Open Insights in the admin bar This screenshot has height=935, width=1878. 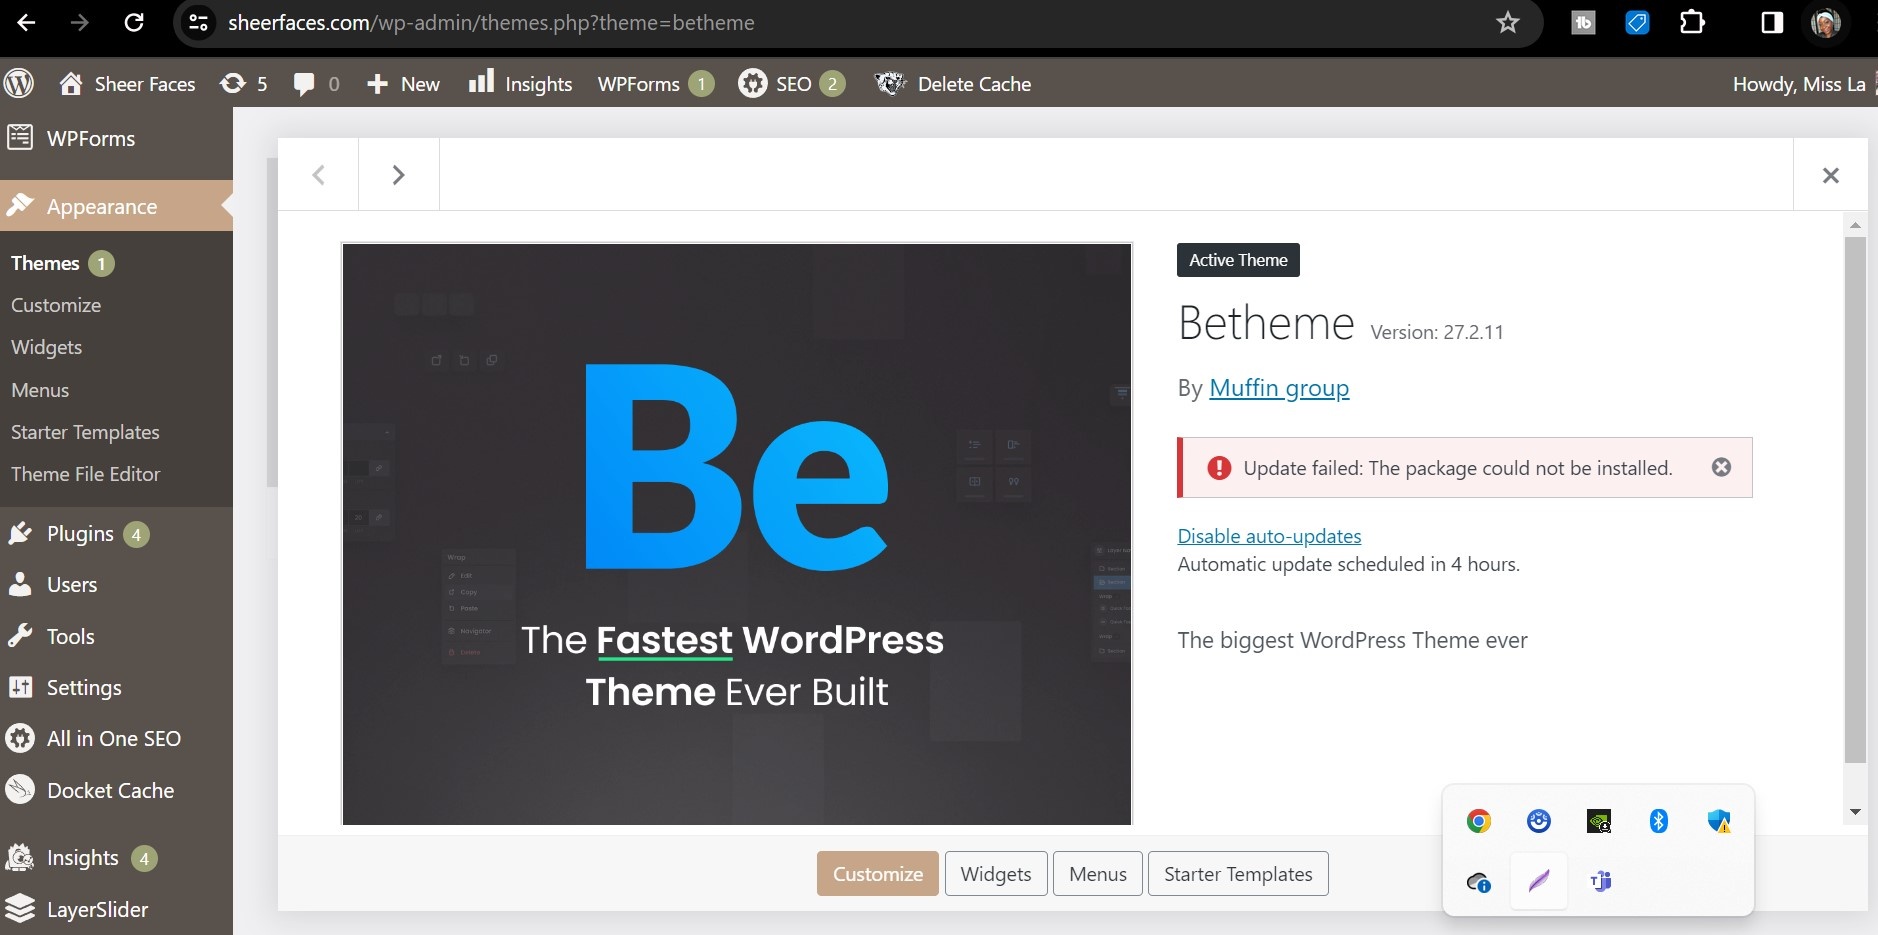click(520, 84)
